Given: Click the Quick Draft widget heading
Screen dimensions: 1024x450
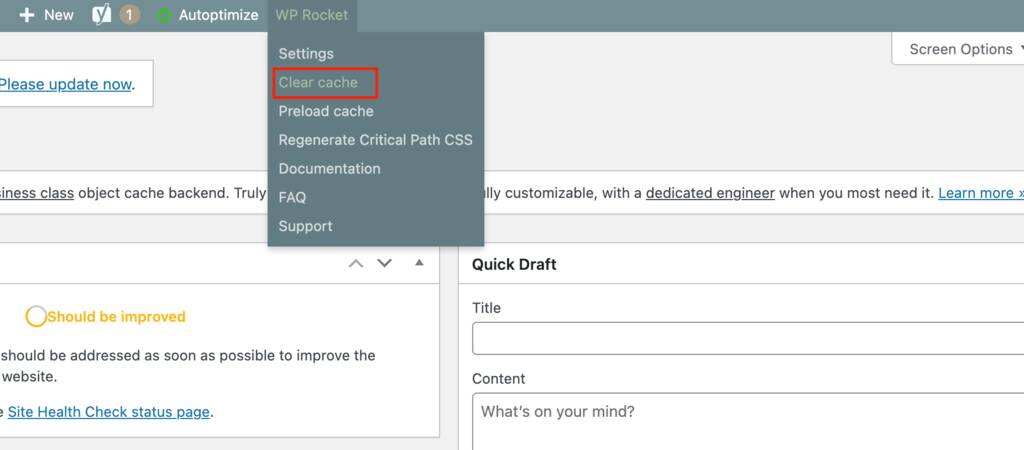Looking at the screenshot, I should [514, 265].
